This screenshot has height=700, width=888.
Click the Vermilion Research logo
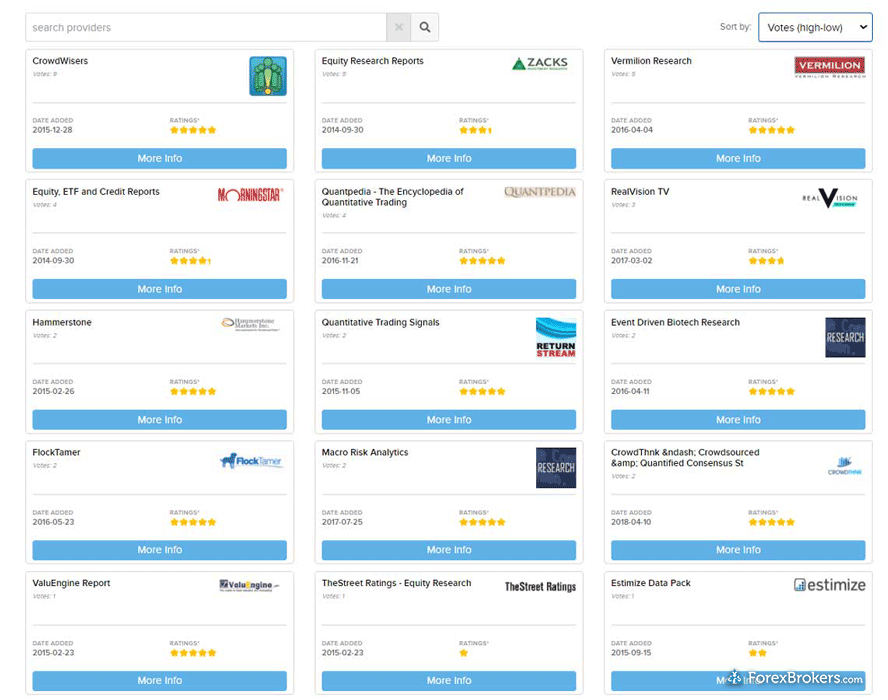(x=829, y=67)
